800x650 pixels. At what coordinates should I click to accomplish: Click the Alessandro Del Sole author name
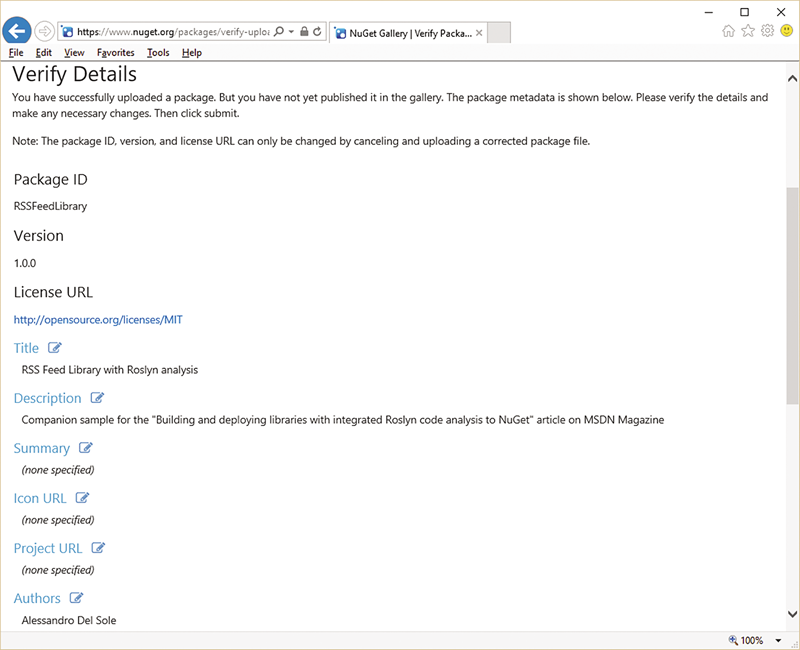(69, 620)
